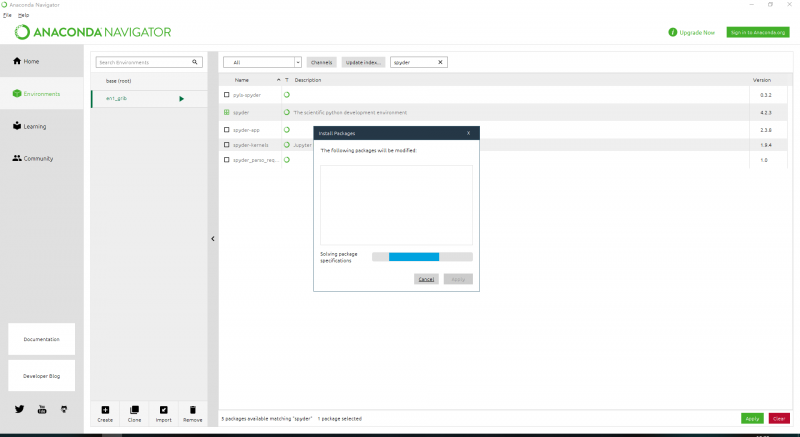Click the Search Environments input field
800x437 pixels.
pyautogui.click(x=143, y=62)
